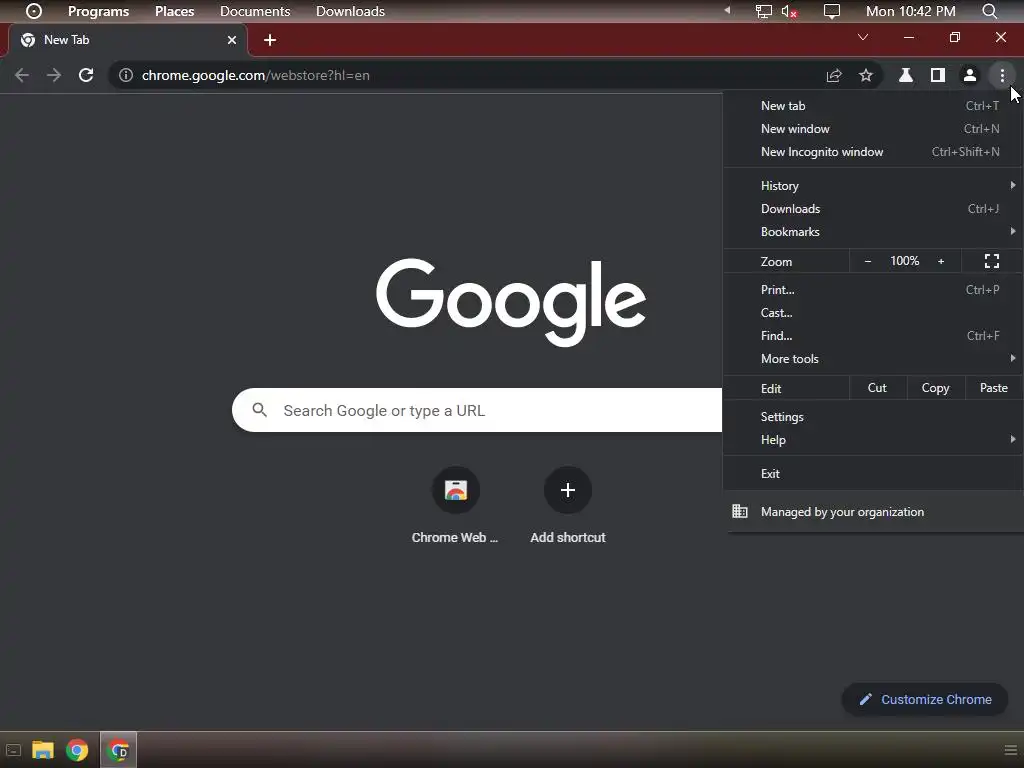
Task: Enter fullscreen mode from Zoom row
Action: pos(992,261)
